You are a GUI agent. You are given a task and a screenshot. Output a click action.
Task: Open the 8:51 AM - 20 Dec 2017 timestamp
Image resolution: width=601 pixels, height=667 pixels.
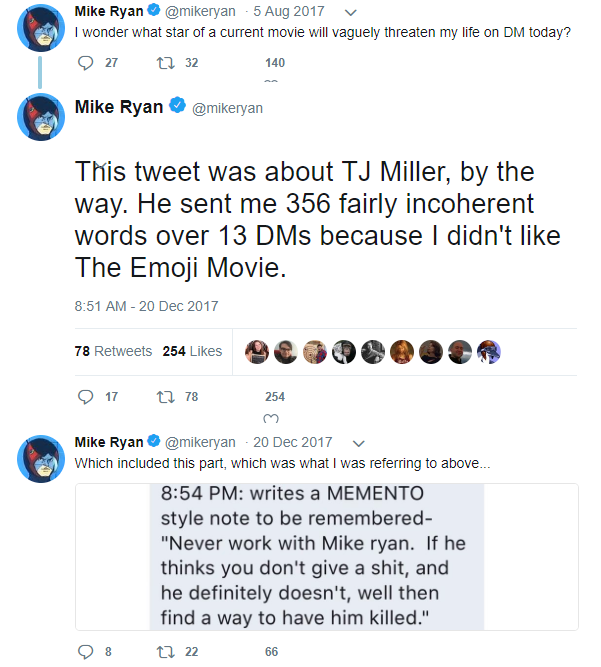(x=146, y=306)
